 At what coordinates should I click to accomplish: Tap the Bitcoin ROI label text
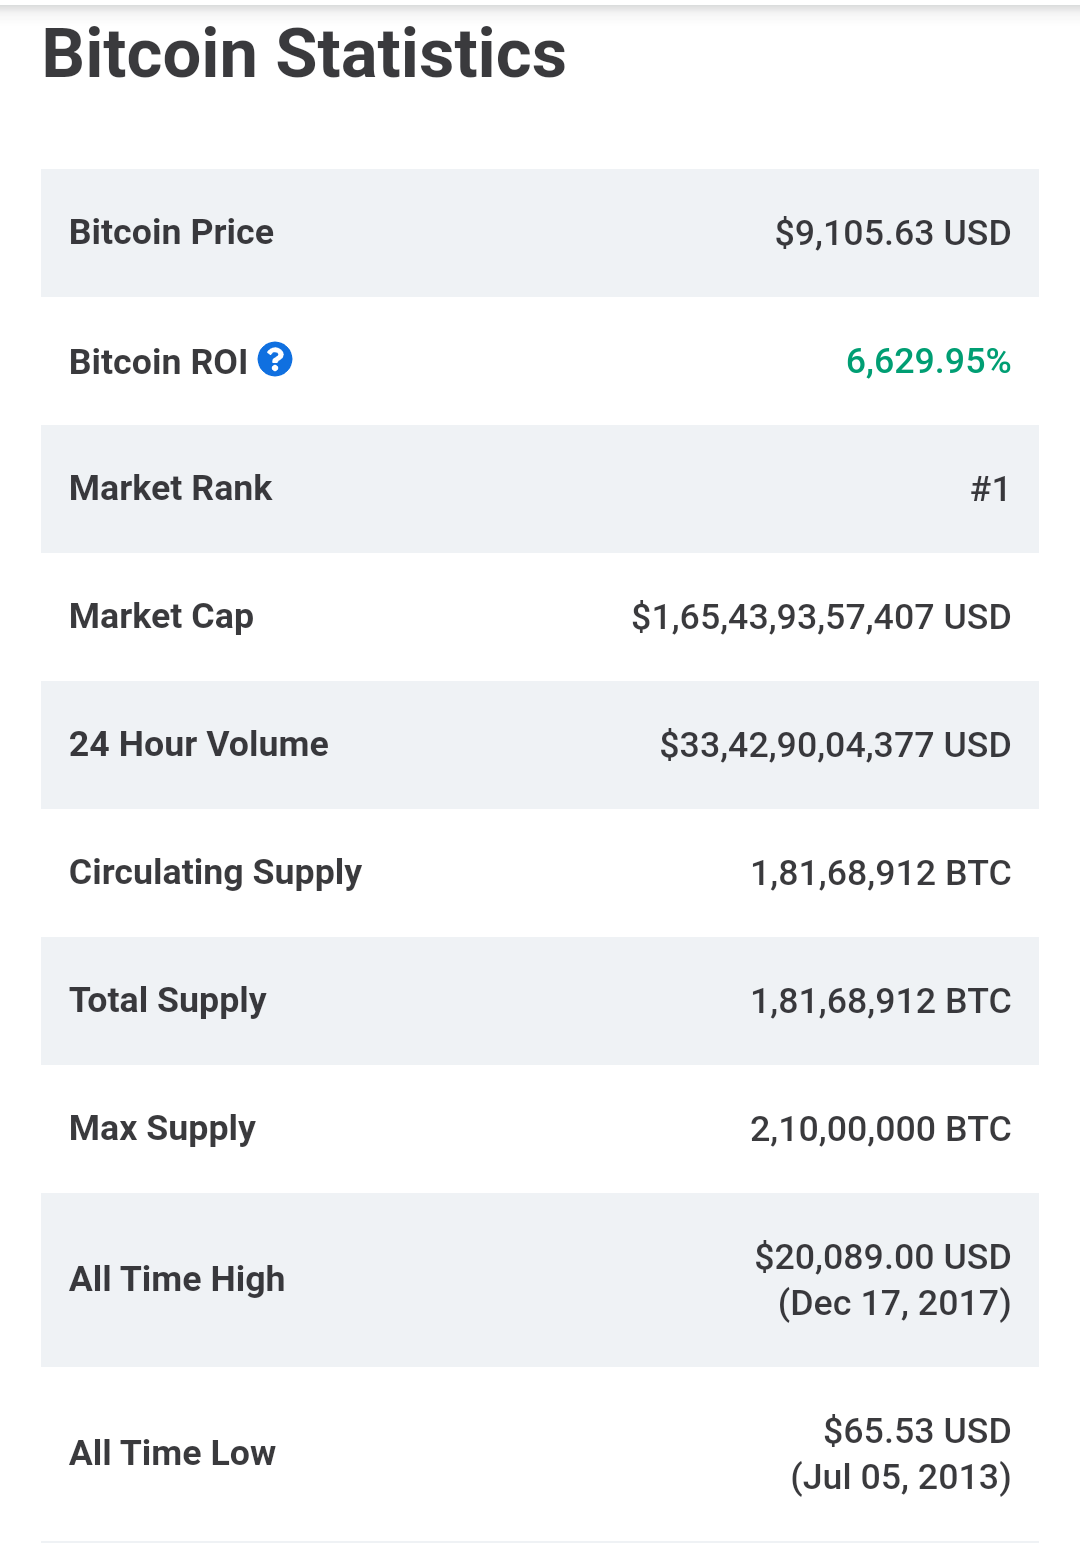[158, 362]
